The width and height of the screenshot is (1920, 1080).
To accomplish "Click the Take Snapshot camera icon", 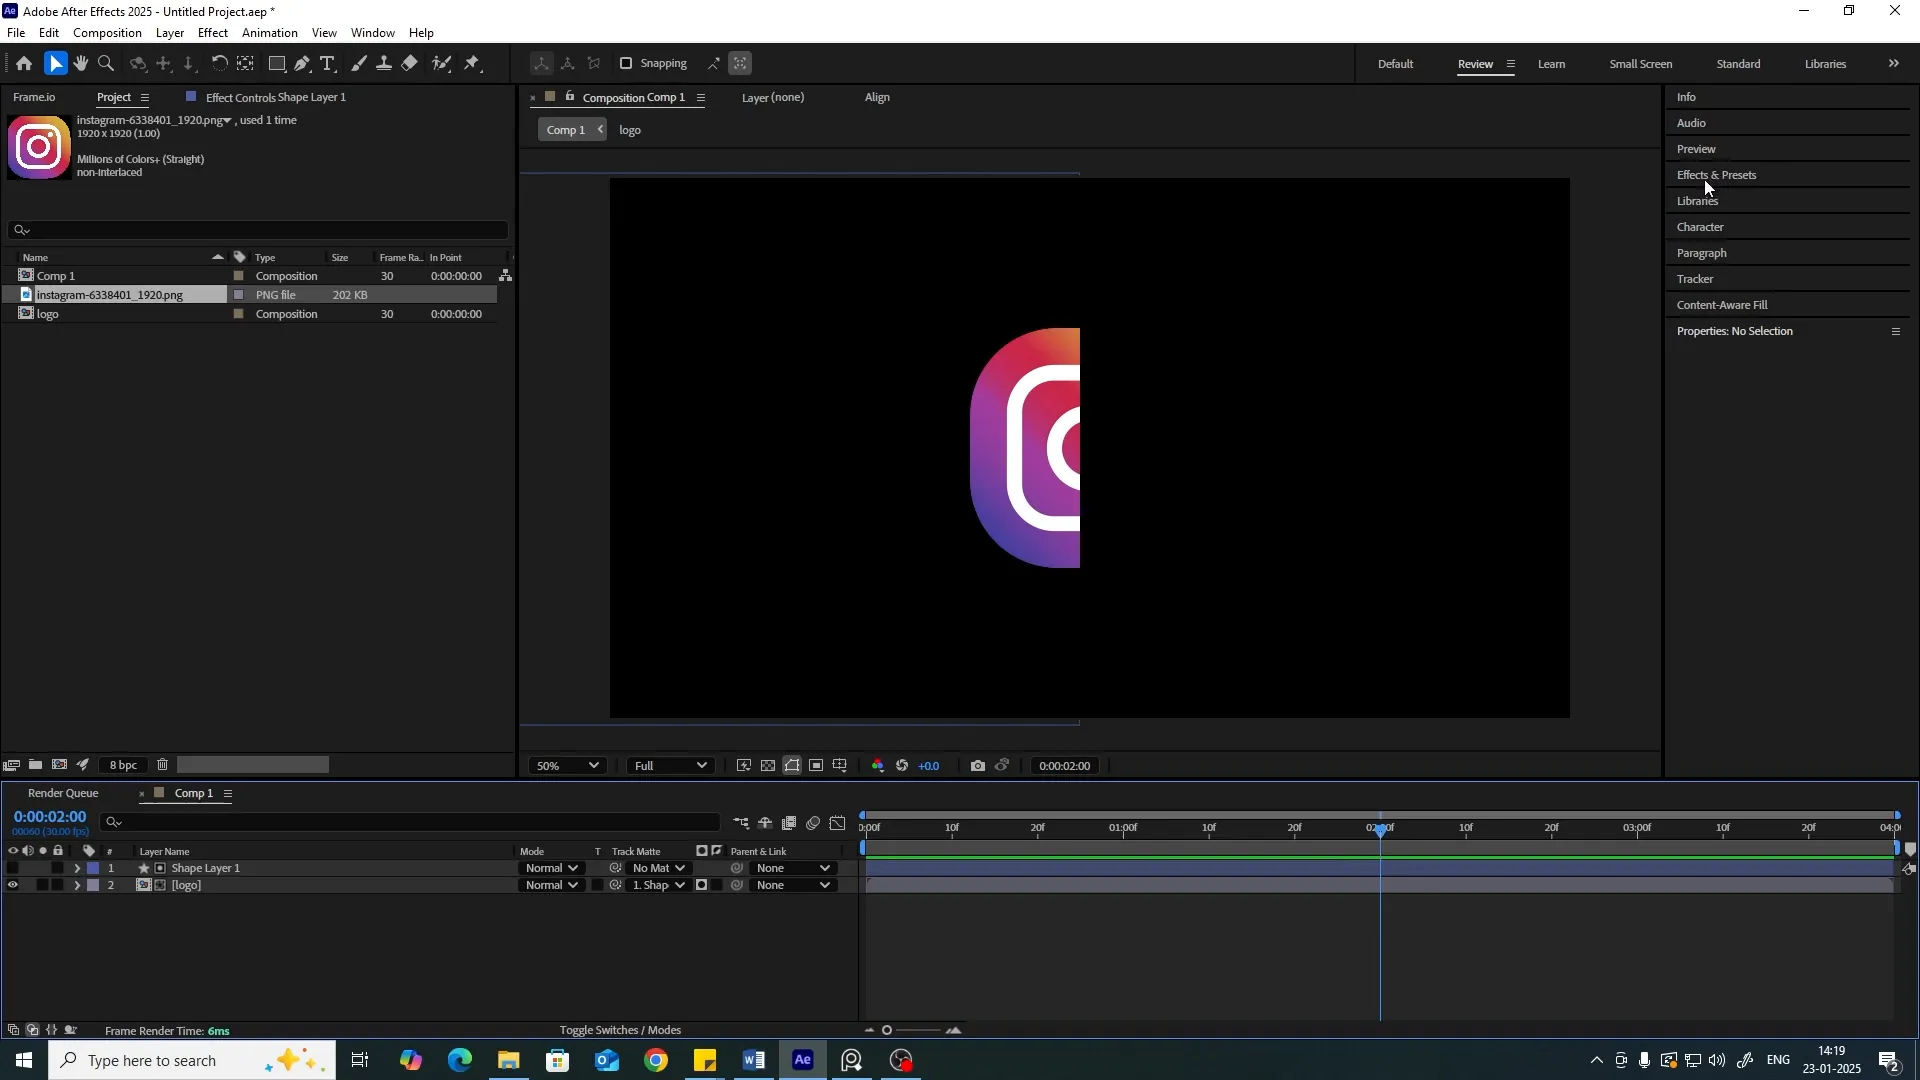I will (x=978, y=766).
